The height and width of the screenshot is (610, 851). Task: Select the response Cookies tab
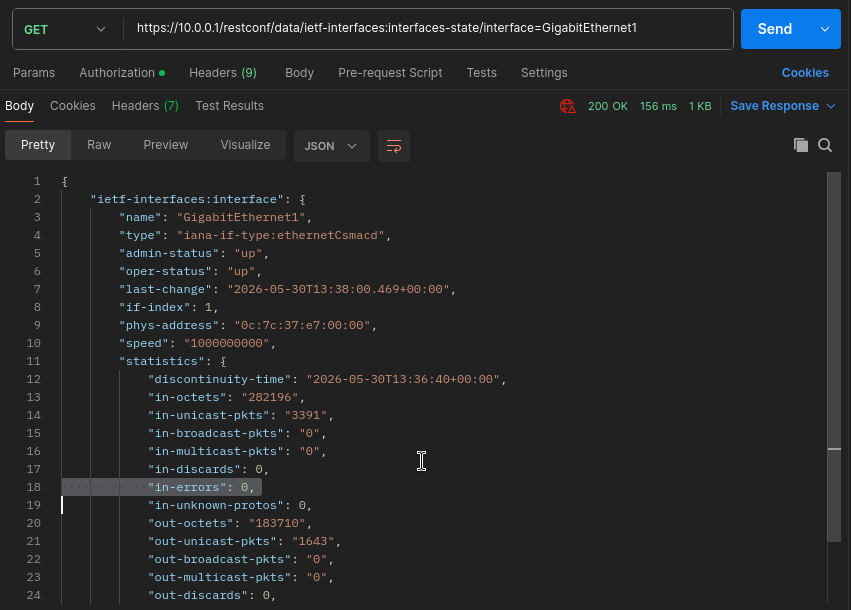(x=73, y=106)
